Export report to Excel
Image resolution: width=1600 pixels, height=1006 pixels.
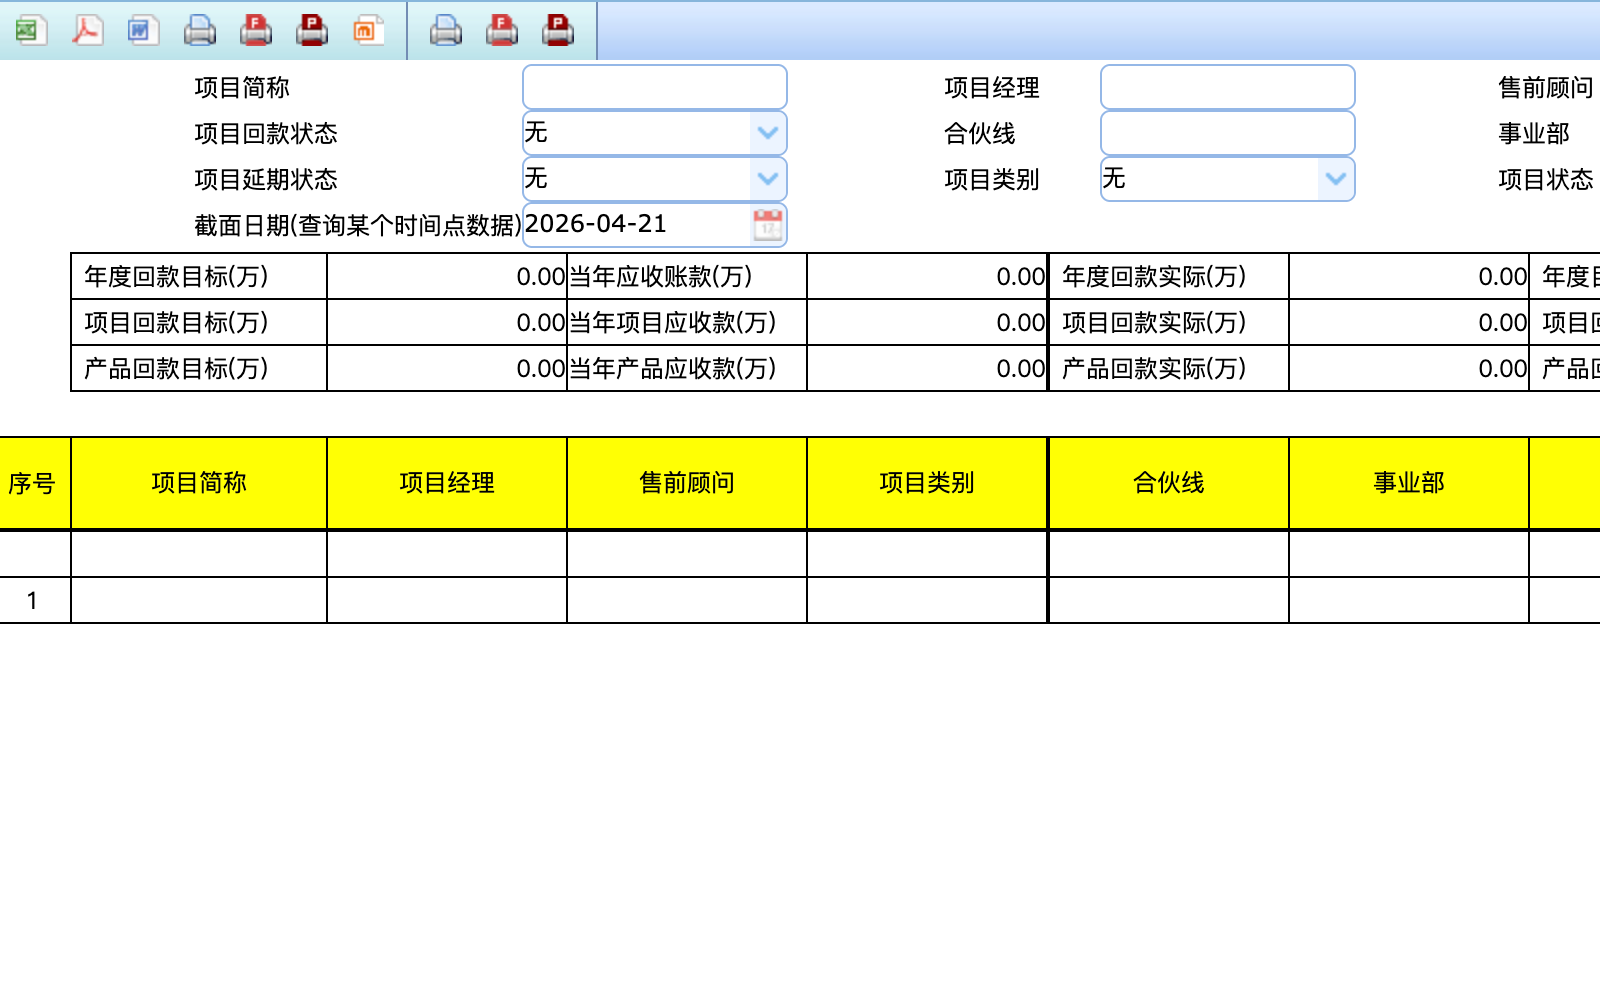28,31
